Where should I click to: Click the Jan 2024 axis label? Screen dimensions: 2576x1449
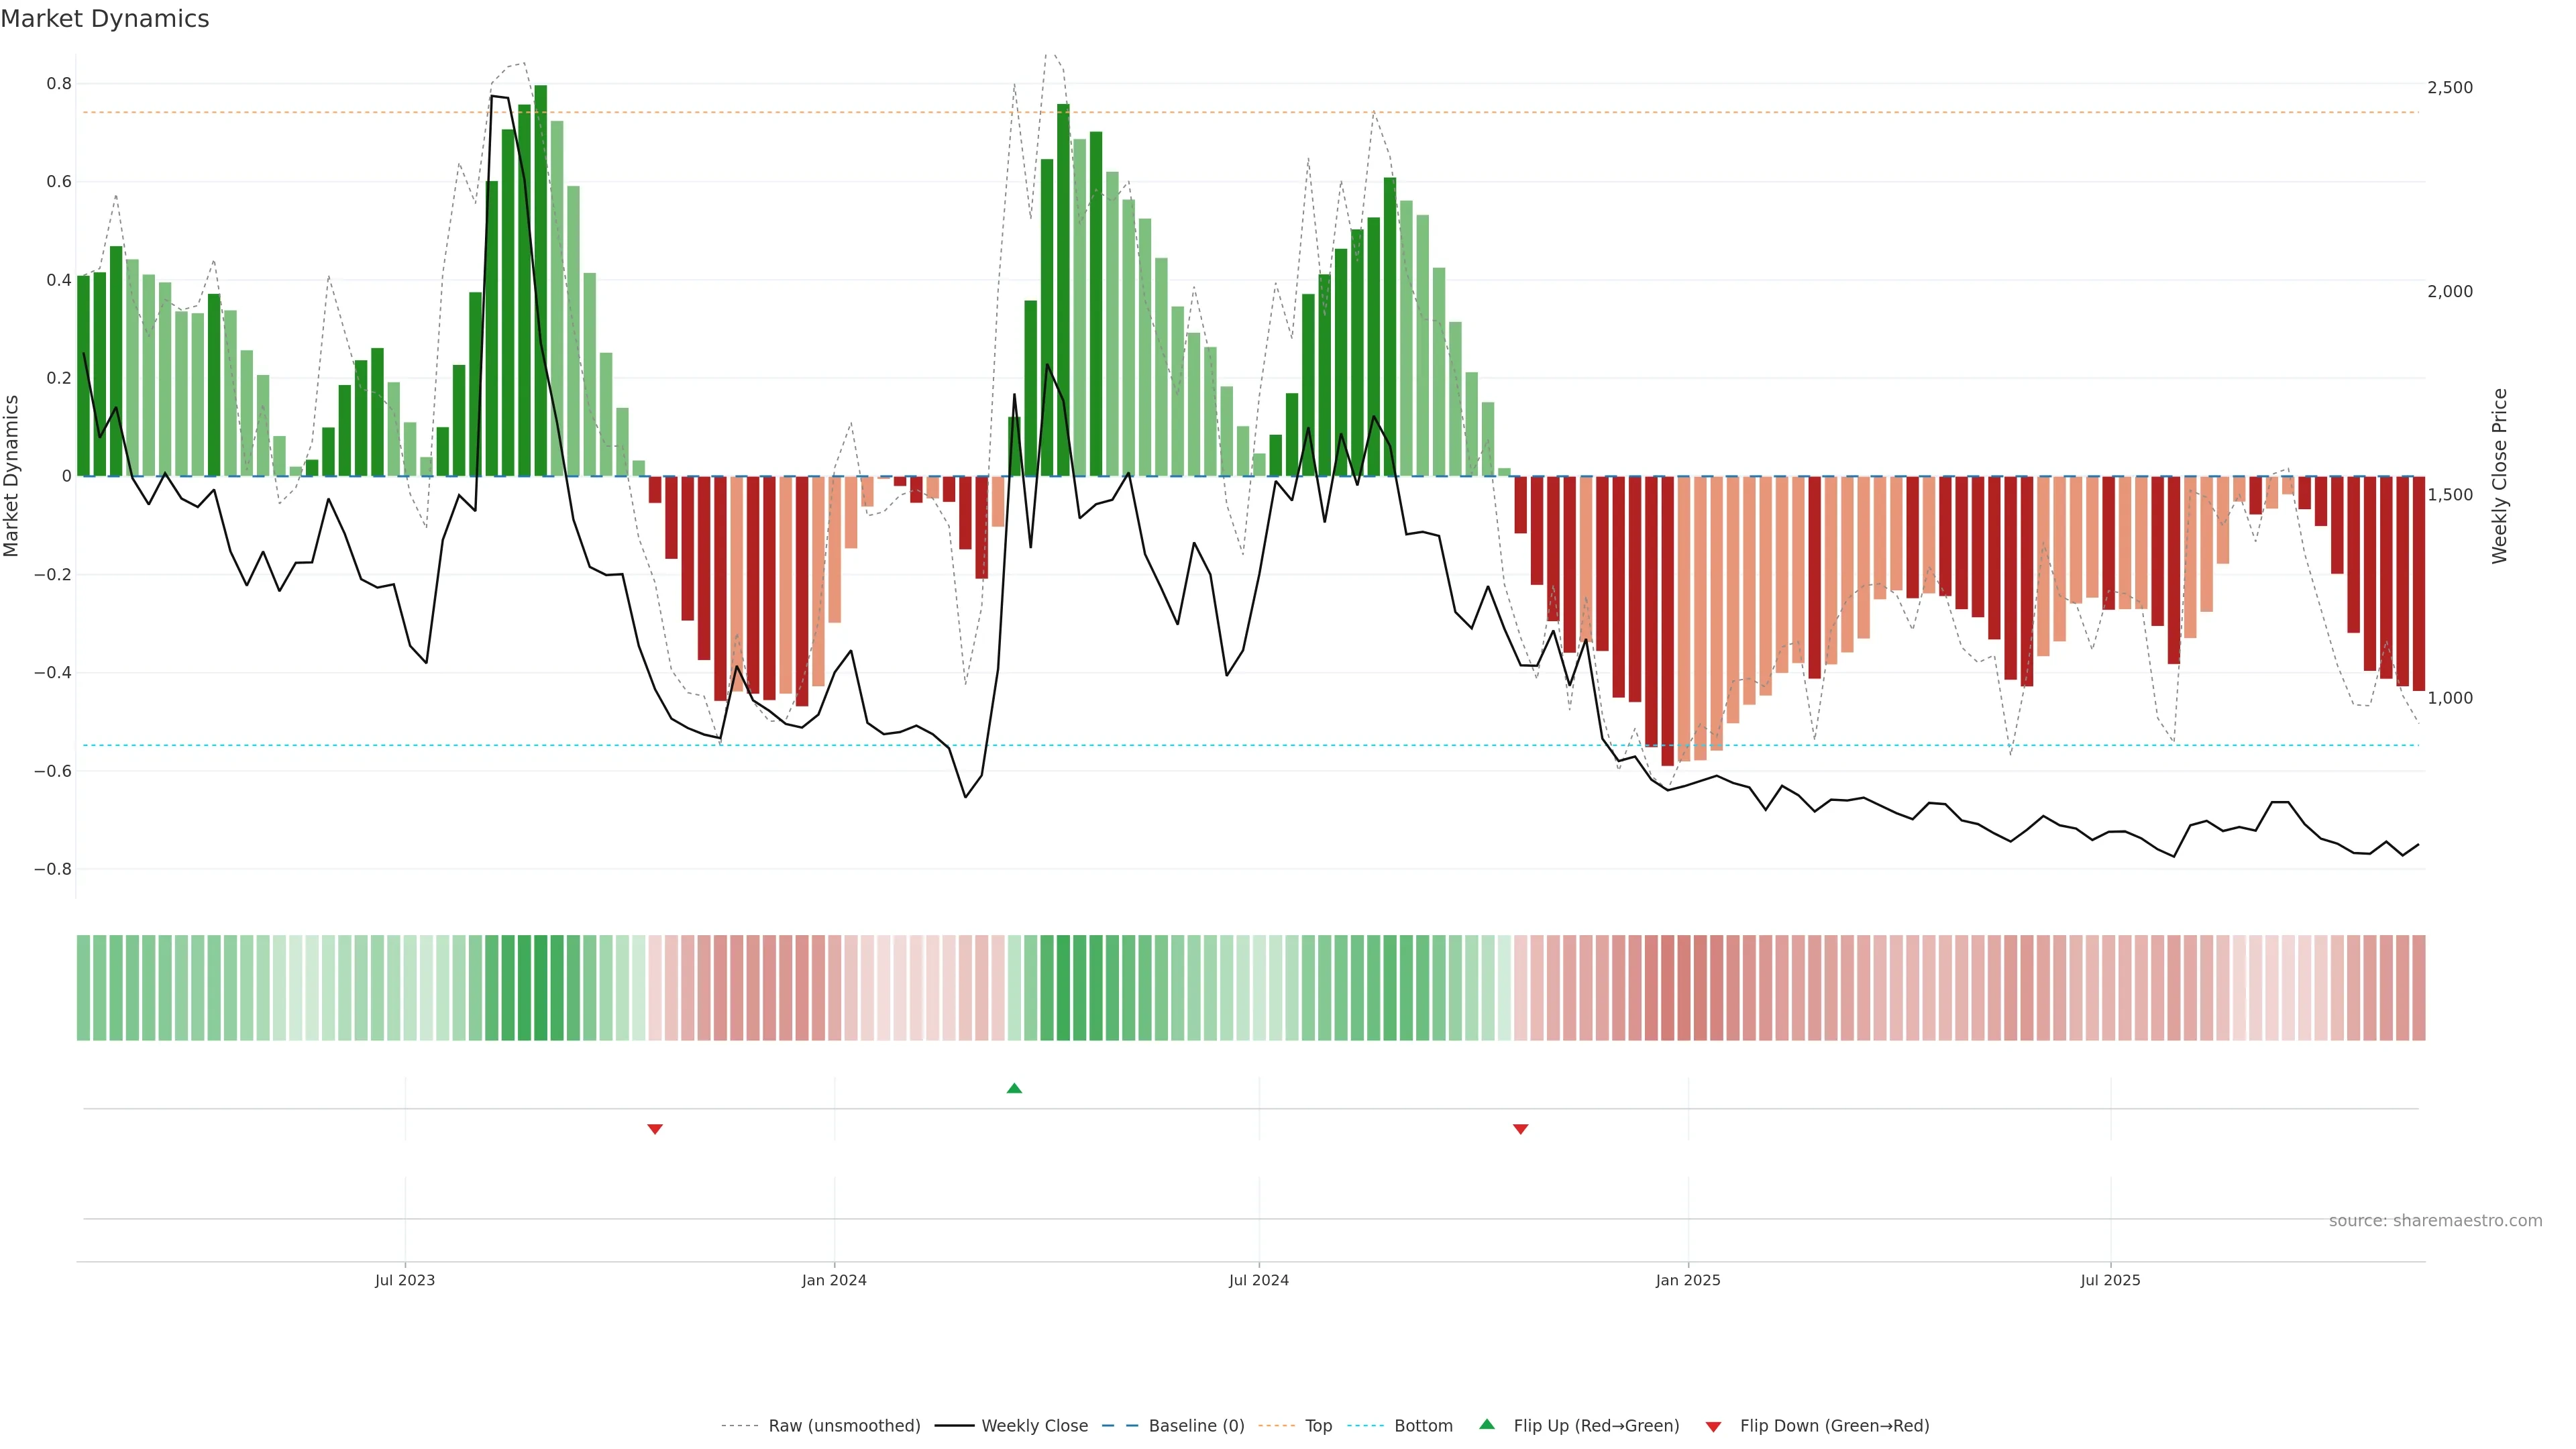click(x=834, y=1280)
